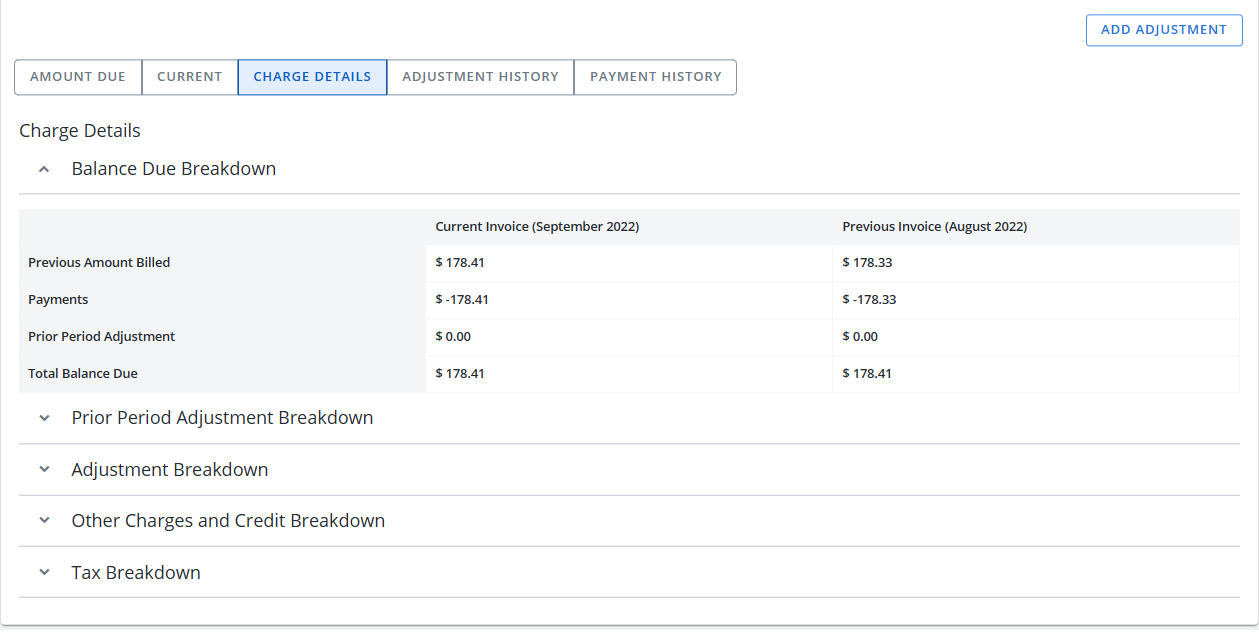
Task: Open the Payment History tab
Action: [655, 77]
